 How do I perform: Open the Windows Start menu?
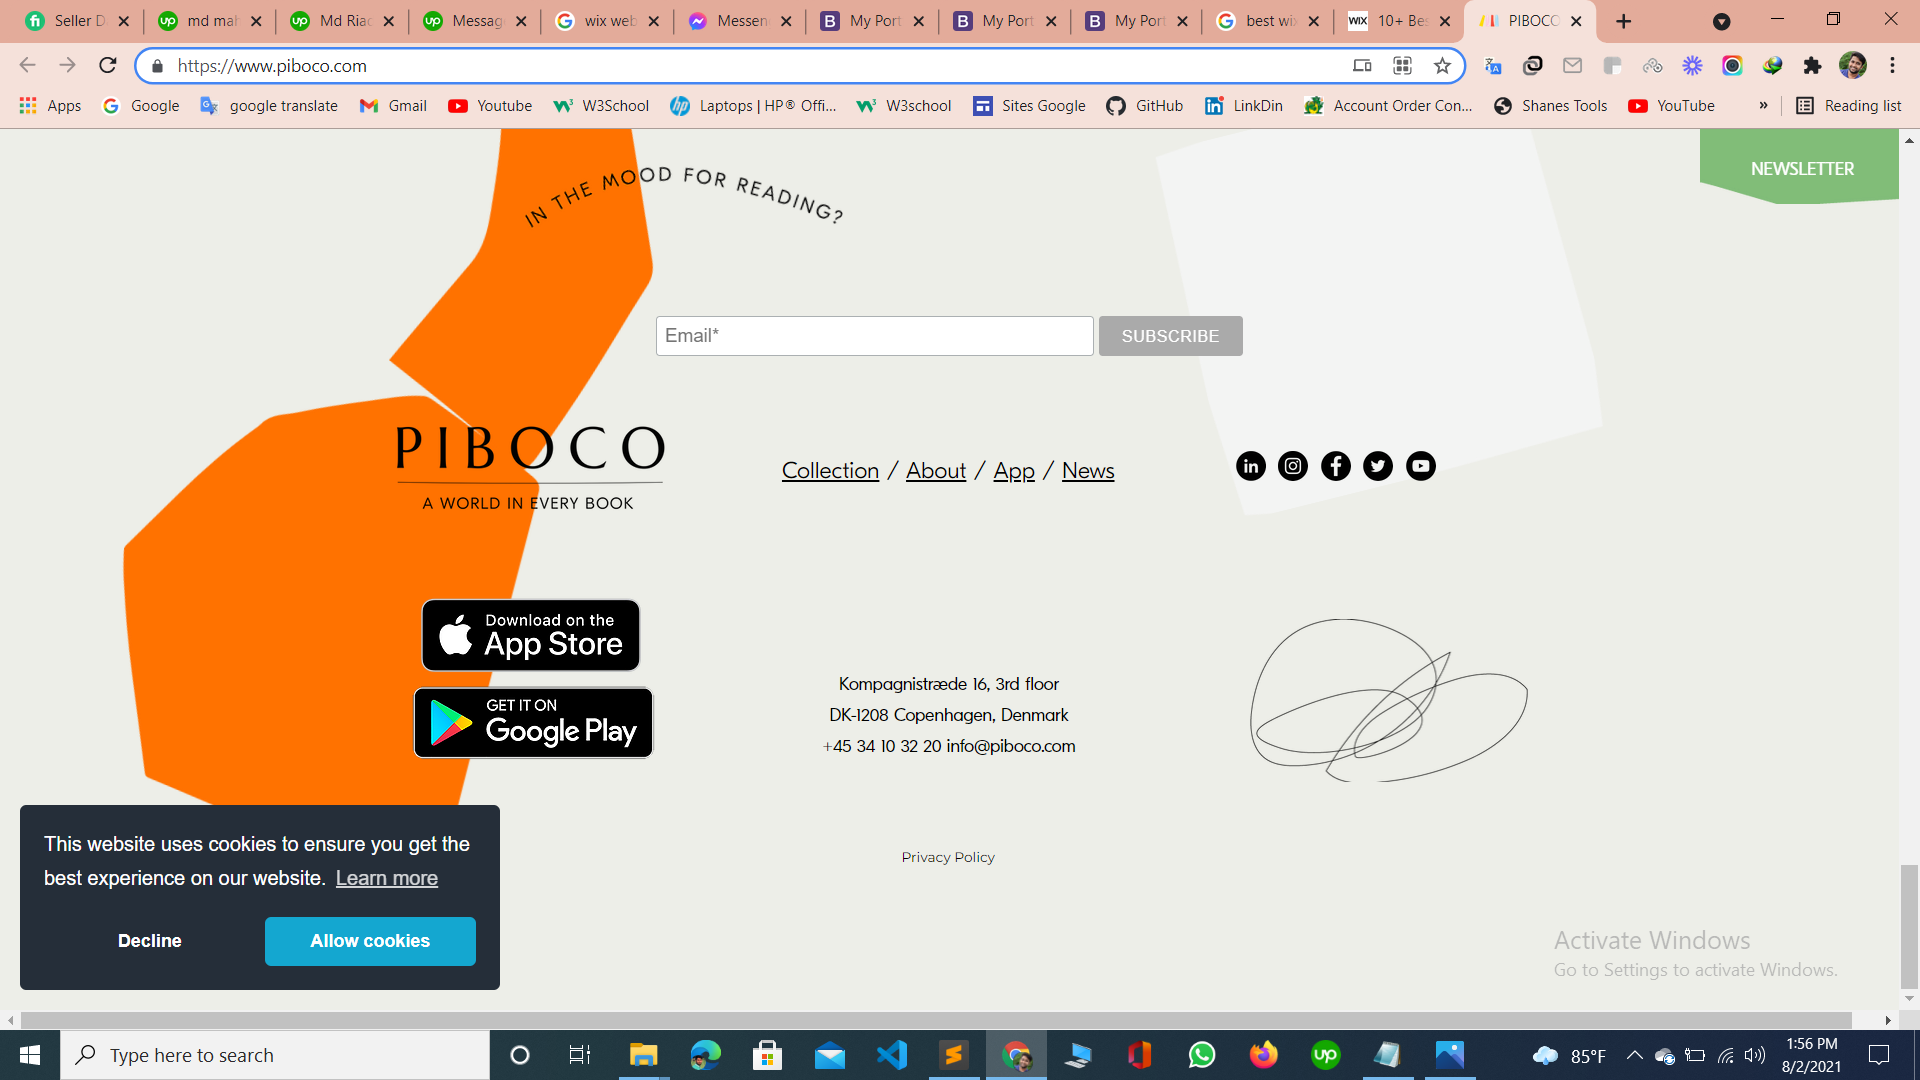pos(30,1055)
